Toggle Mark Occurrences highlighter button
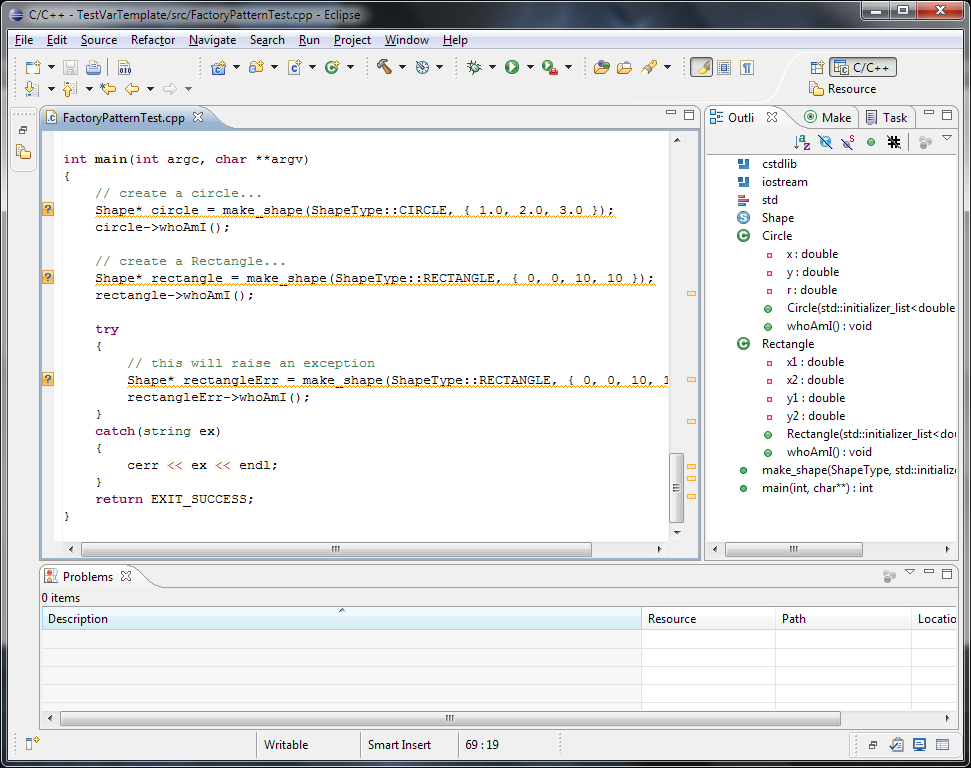The image size is (971, 768). pos(702,67)
